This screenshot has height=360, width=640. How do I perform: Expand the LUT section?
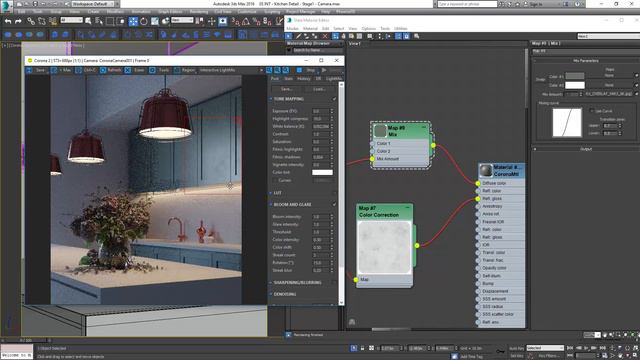point(270,193)
